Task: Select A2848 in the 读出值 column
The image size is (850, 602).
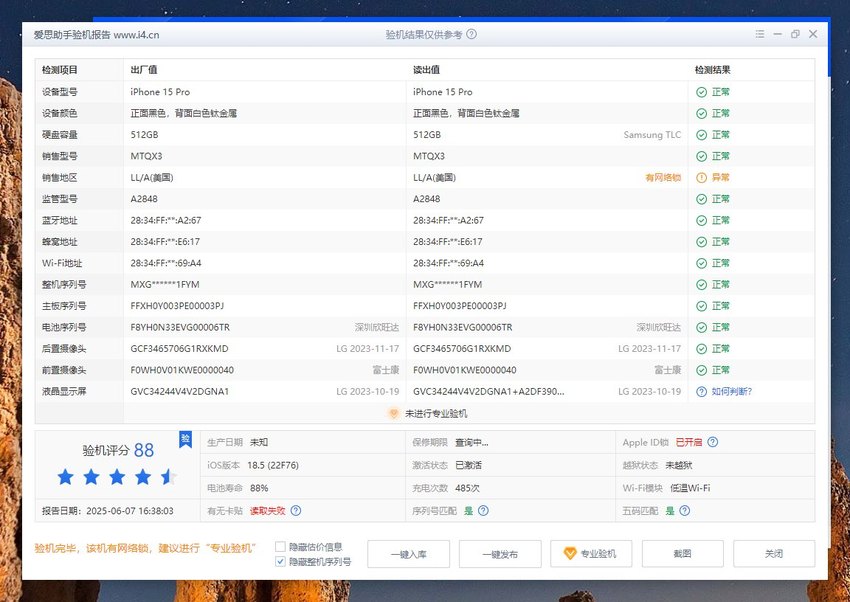Action: [x=427, y=199]
